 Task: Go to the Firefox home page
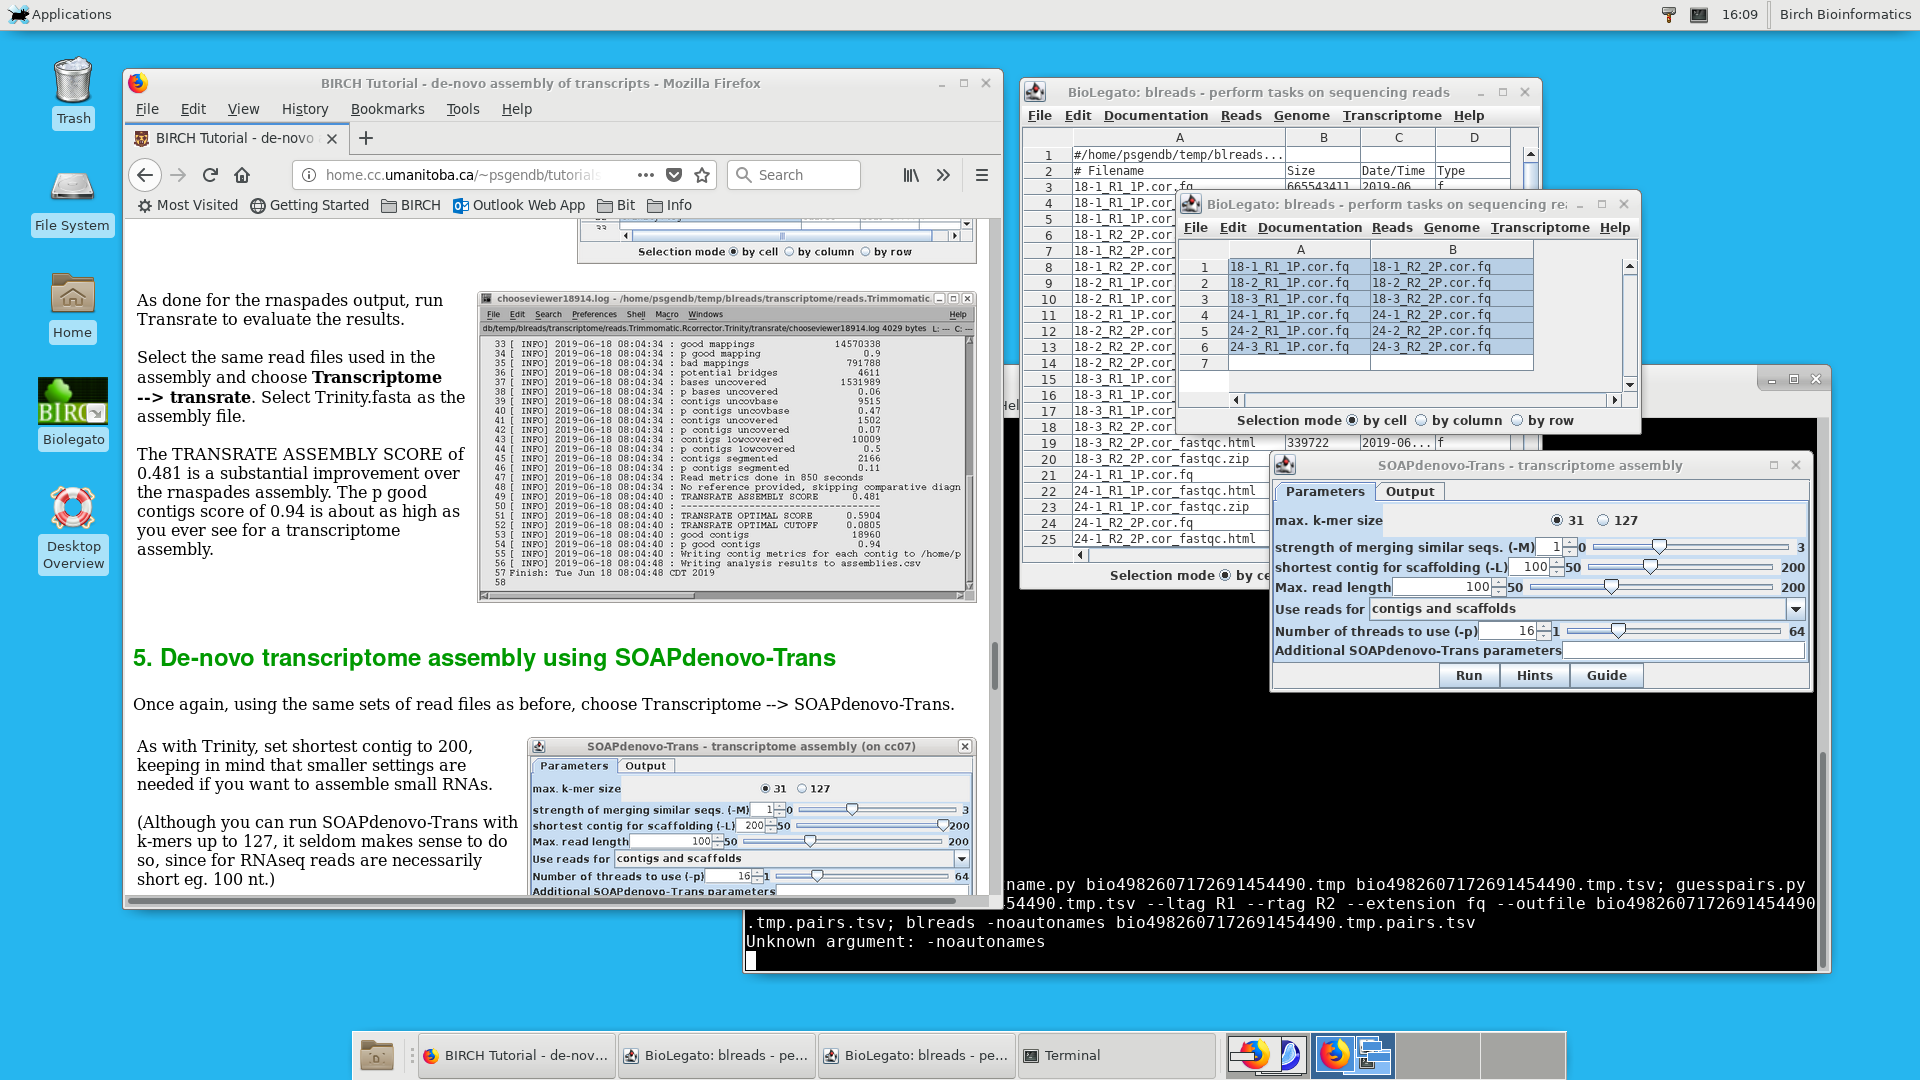242,175
